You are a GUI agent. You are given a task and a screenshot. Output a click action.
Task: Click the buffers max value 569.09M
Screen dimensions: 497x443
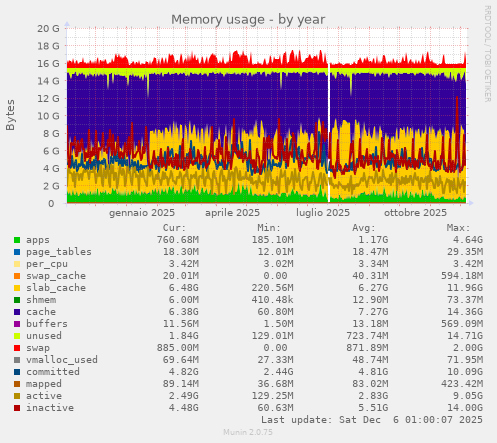(462, 324)
